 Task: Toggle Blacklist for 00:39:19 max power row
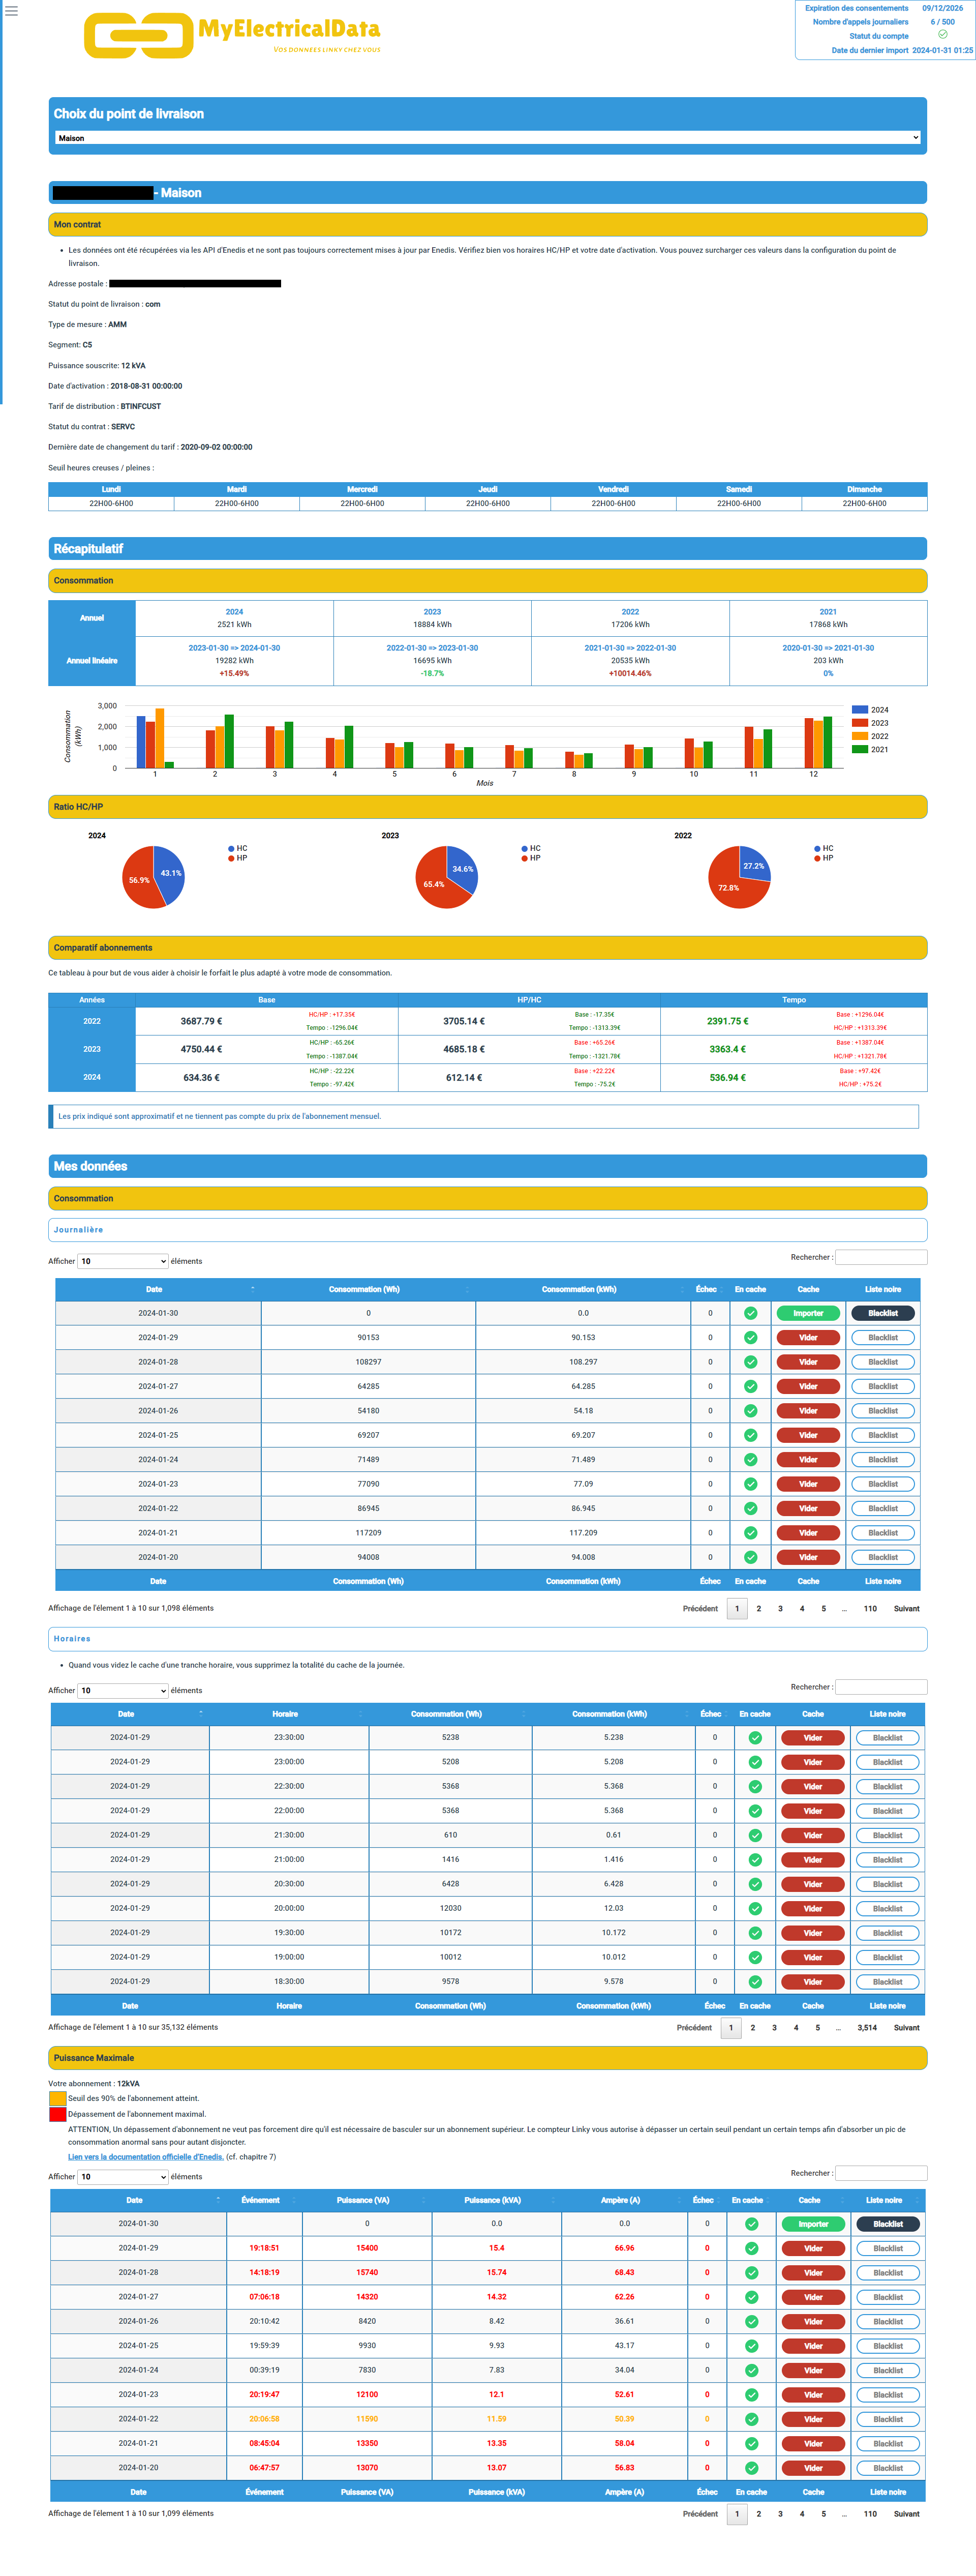pyautogui.click(x=888, y=2370)
